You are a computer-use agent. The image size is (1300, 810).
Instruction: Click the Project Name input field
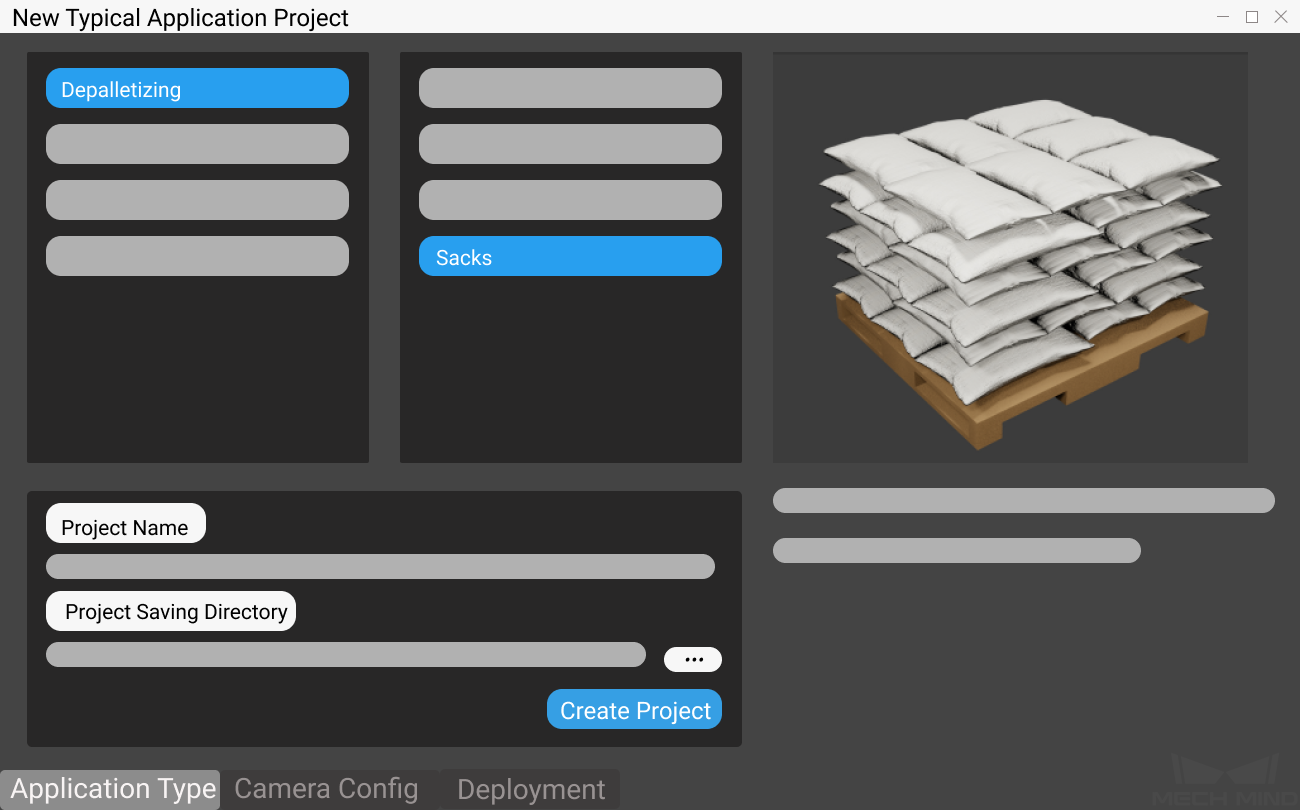tap(380, 566)
